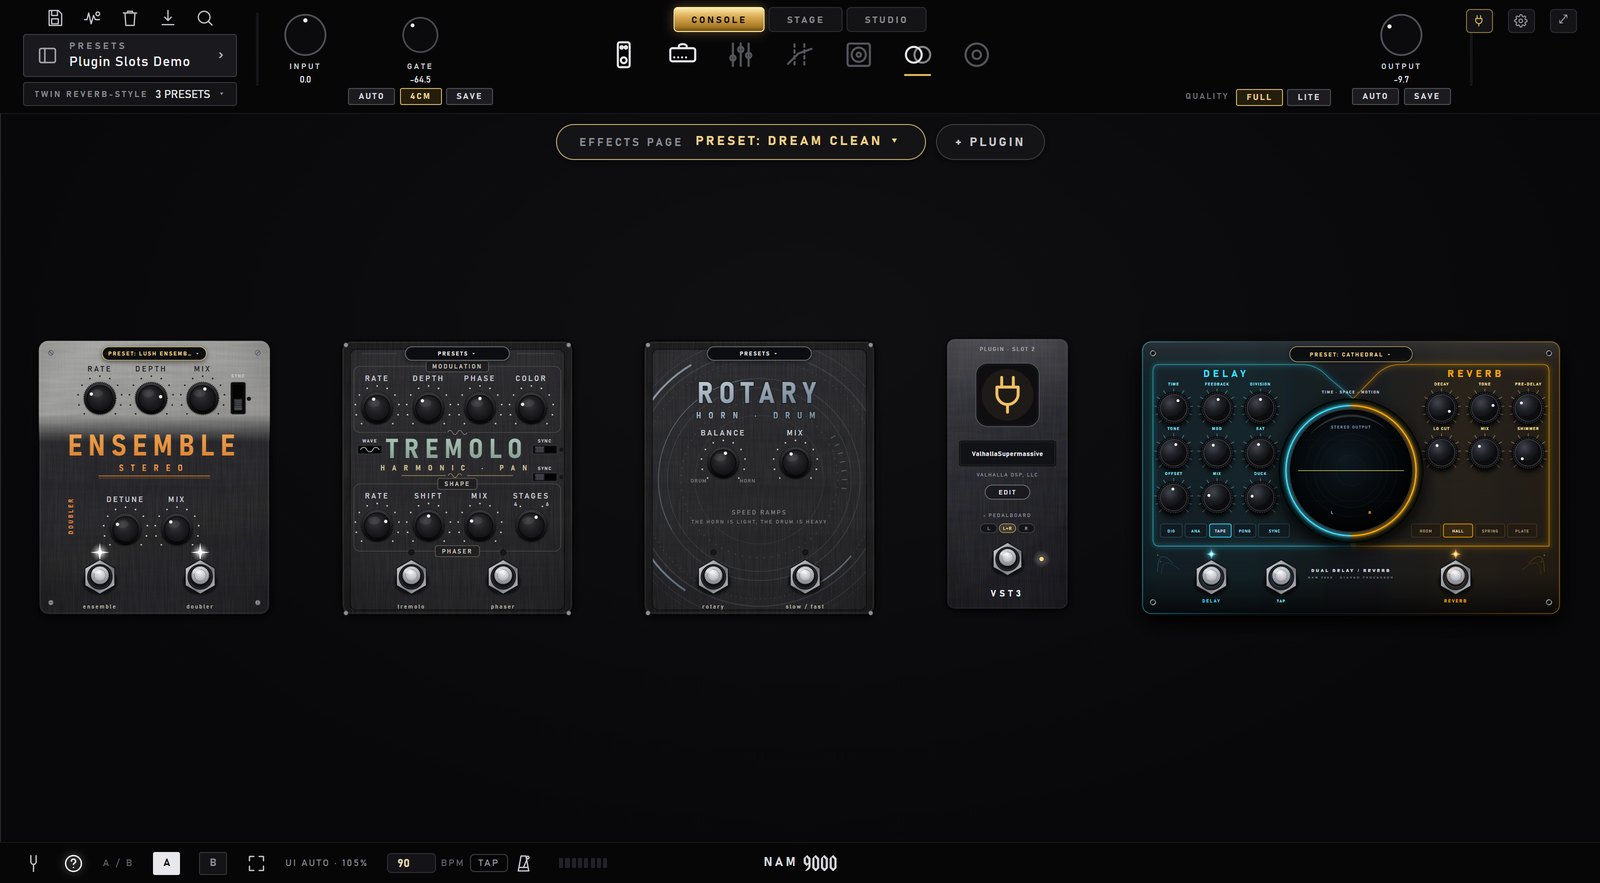Open the Twin Reverb-Style 3 Presets dropdown
Image resolution: width=1600 pixels, height=883 pixels.
point(130,94)
